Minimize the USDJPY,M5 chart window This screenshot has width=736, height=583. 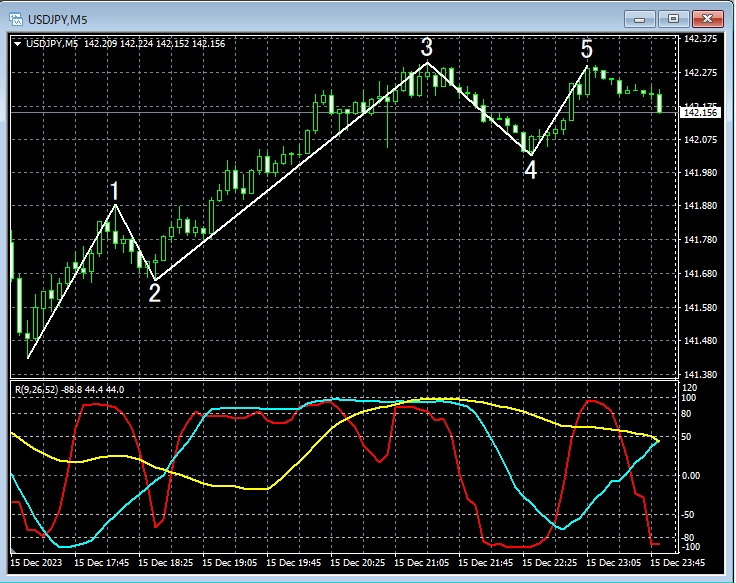641,18
